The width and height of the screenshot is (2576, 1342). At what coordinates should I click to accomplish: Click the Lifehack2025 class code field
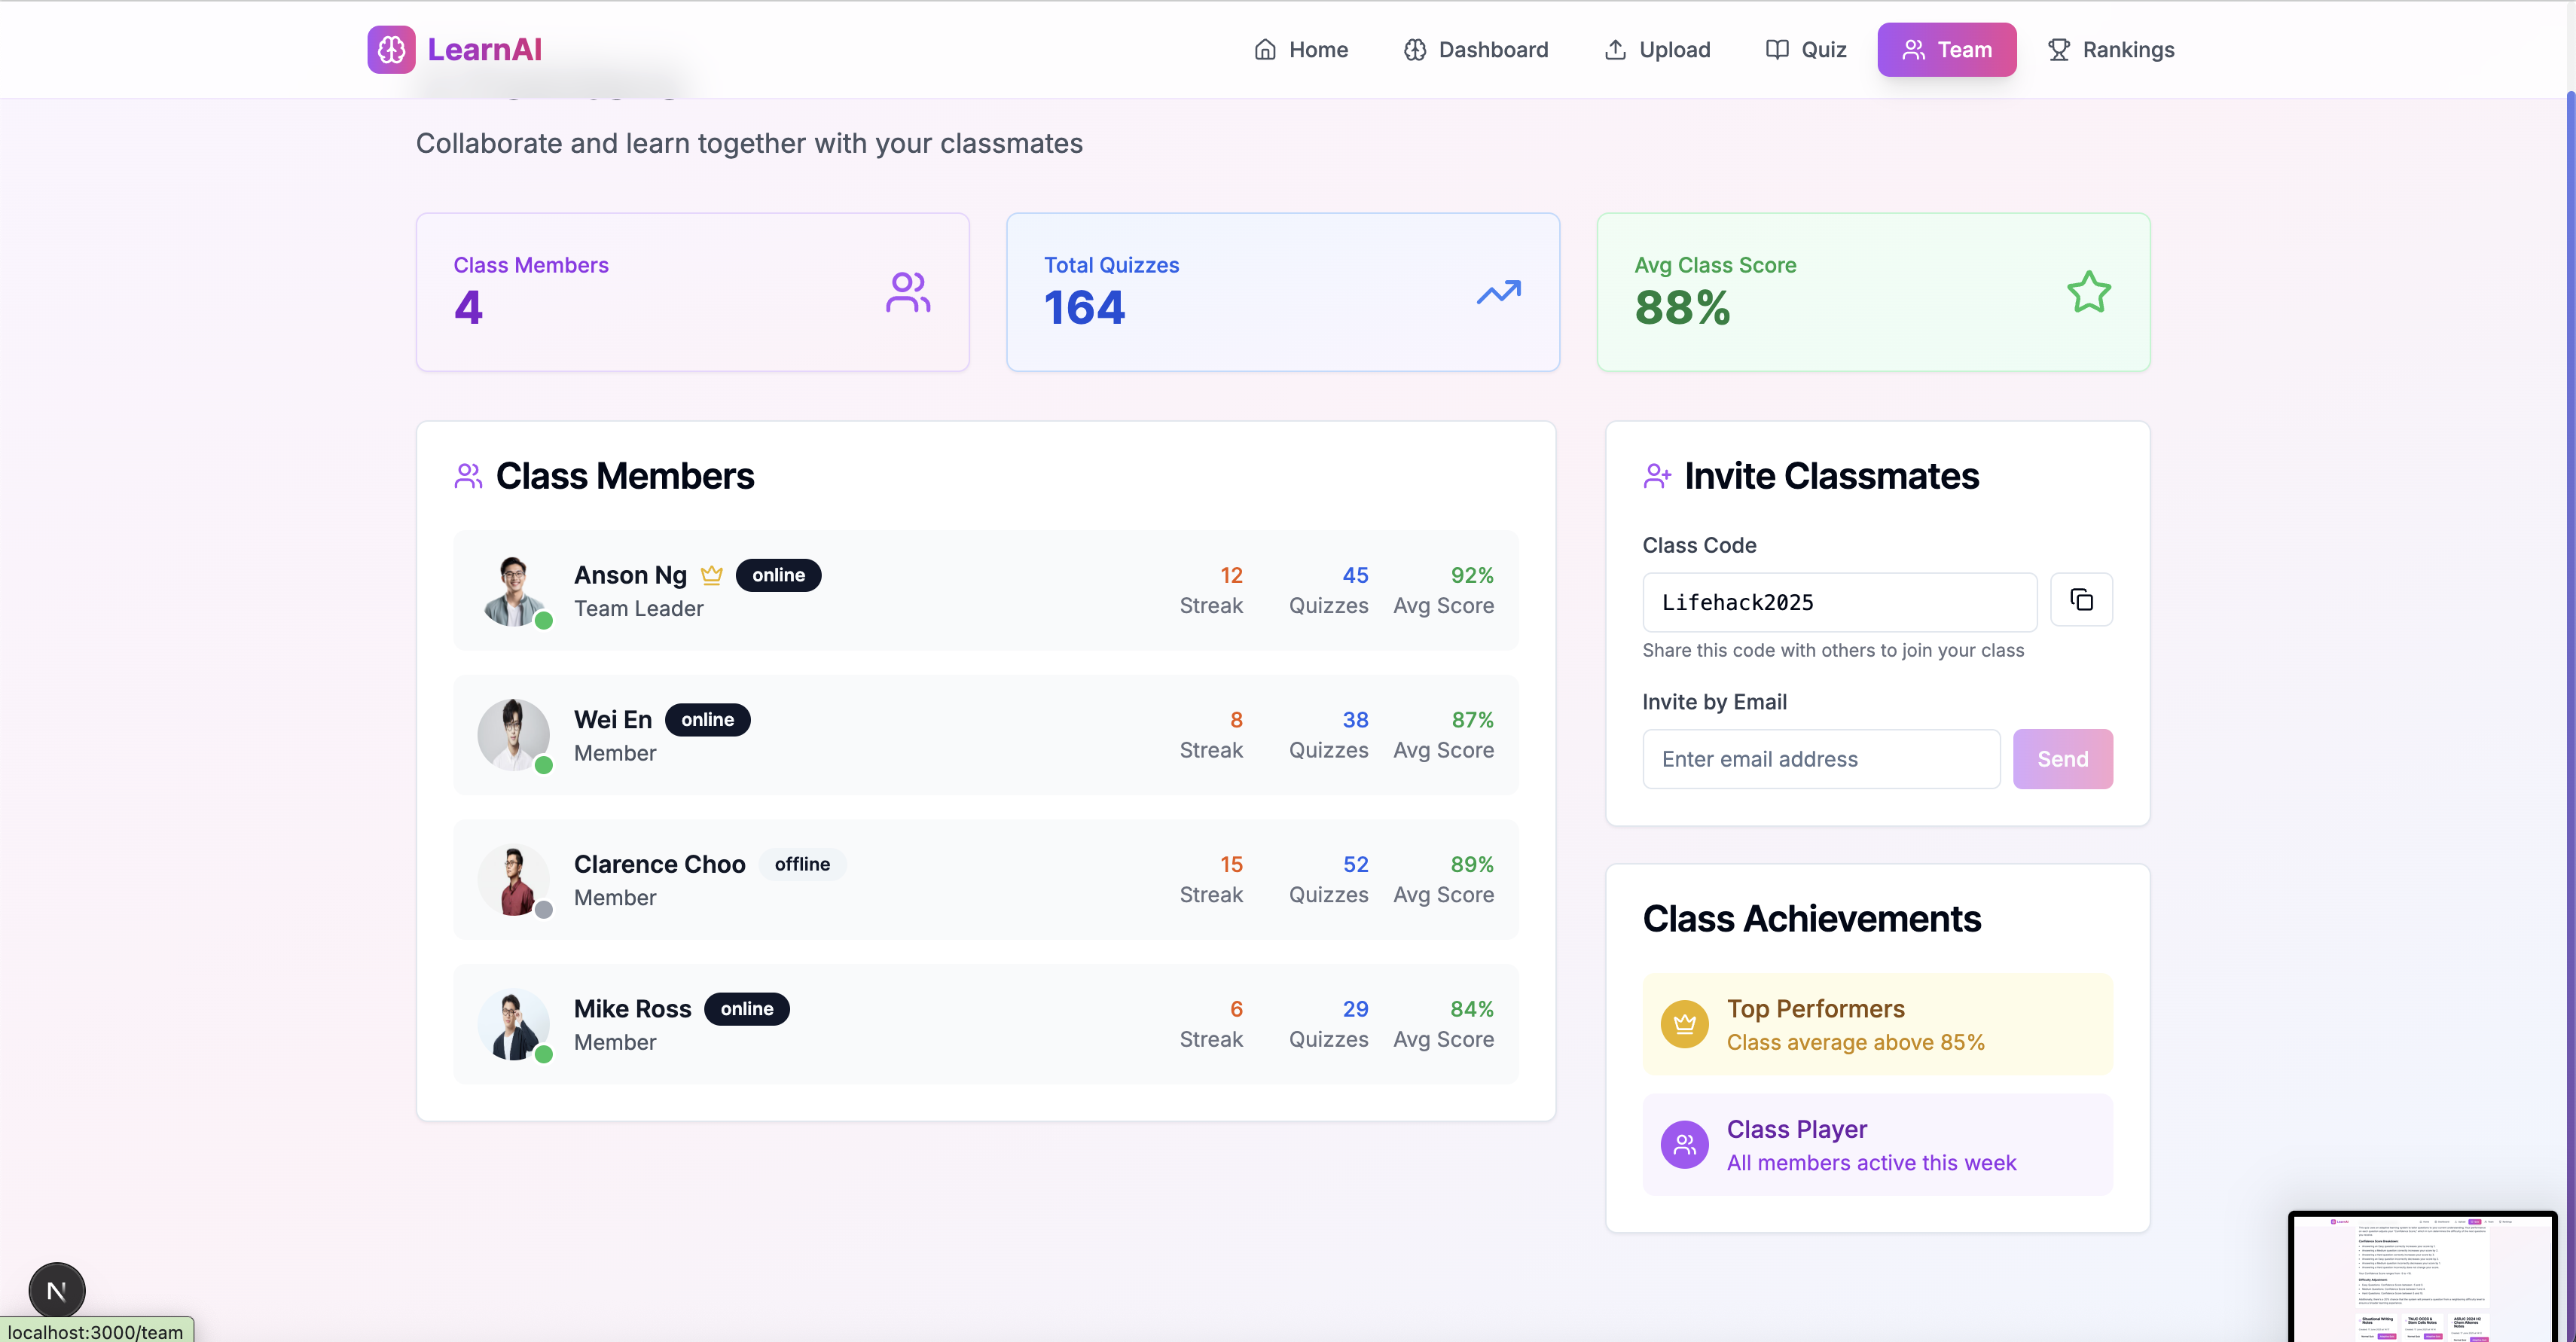pos(1838,602)
